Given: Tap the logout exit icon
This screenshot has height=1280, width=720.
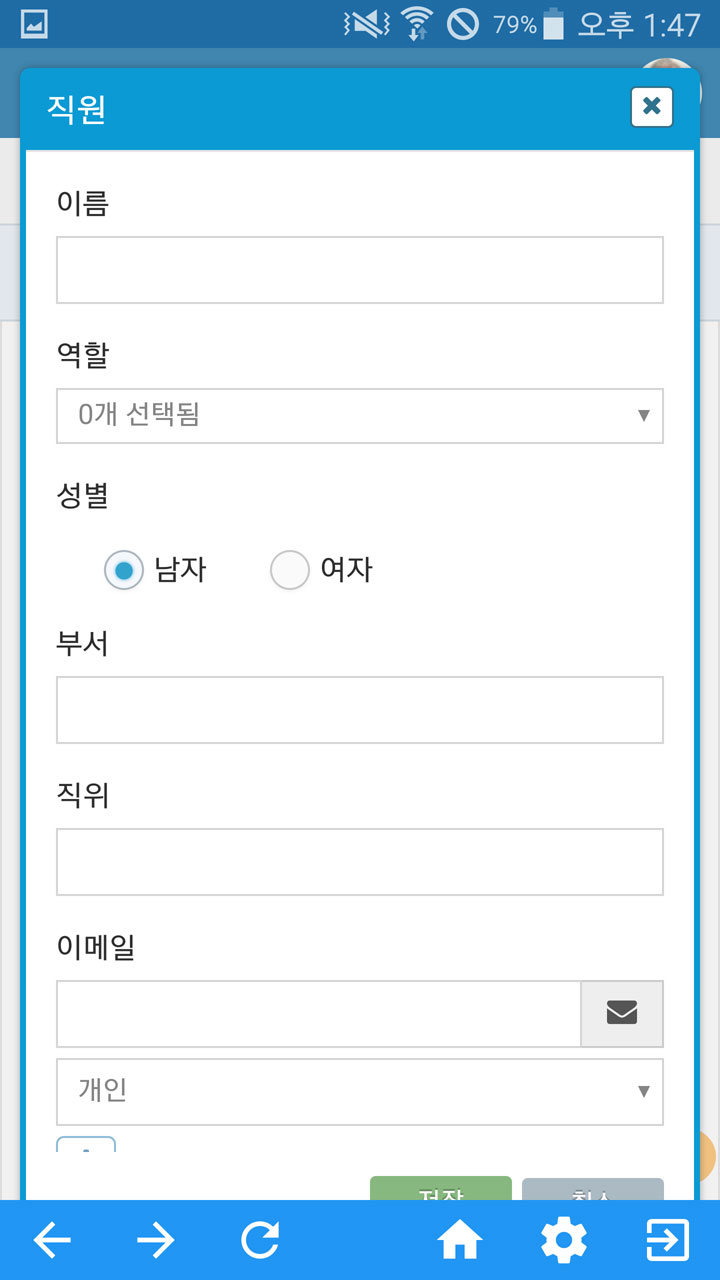Looking at the screenshot, I should click(x=668, y=1241).
